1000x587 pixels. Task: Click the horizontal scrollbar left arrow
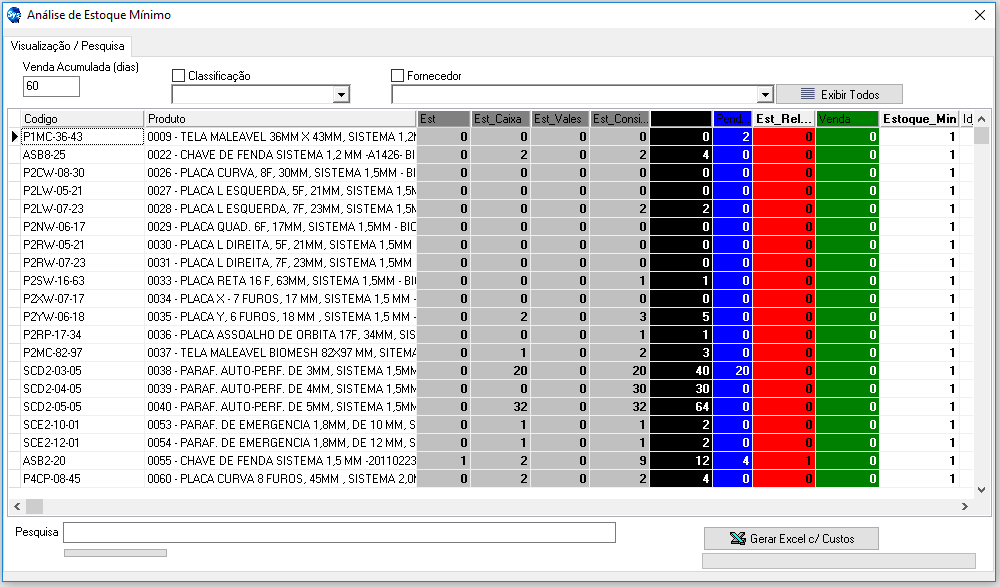click(14, 507)
